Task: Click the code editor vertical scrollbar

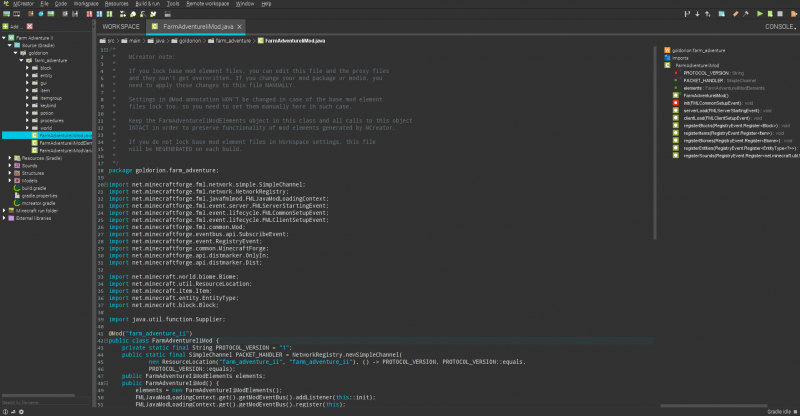Action: 655,143
